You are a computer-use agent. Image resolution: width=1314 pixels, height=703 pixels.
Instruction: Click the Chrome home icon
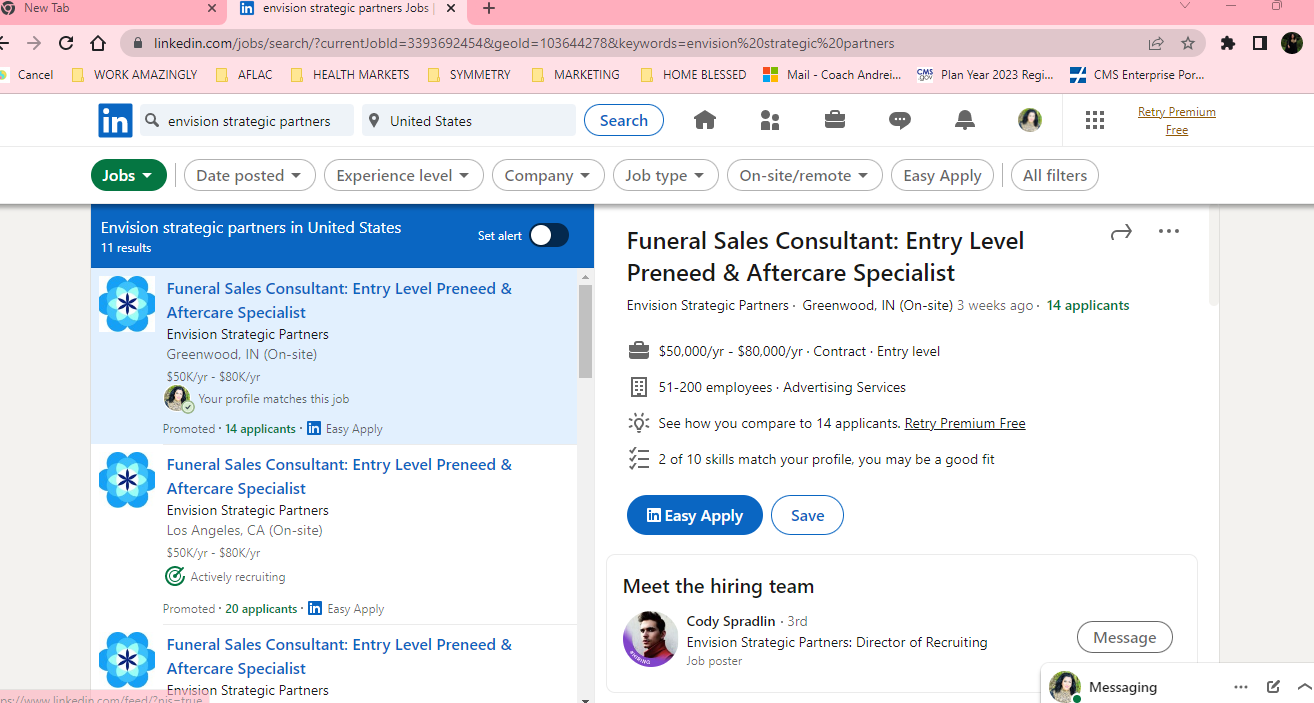coord(98,43)
